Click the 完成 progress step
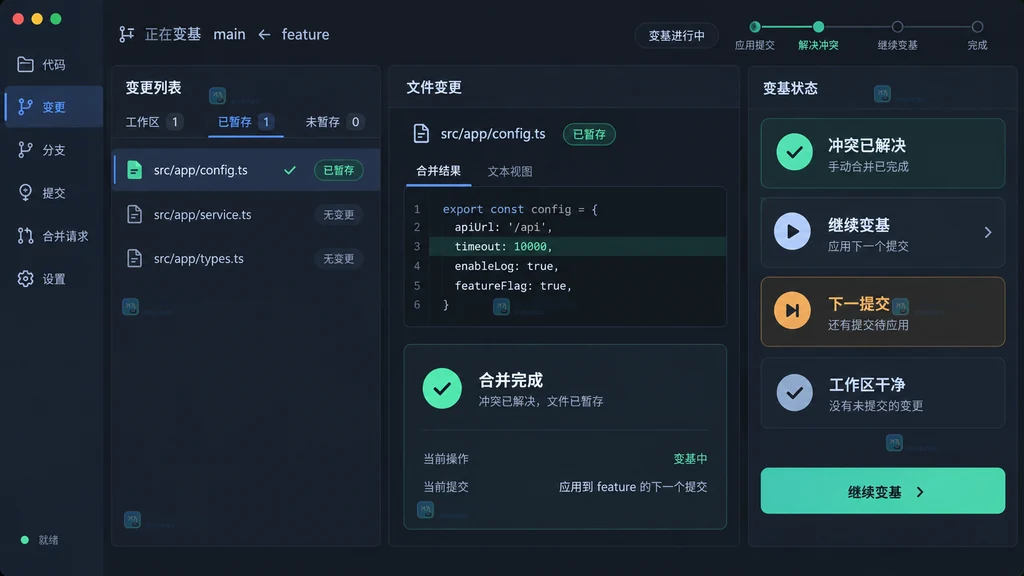The width and height of the screenshot is (1024, 576). tap(977, 35)
